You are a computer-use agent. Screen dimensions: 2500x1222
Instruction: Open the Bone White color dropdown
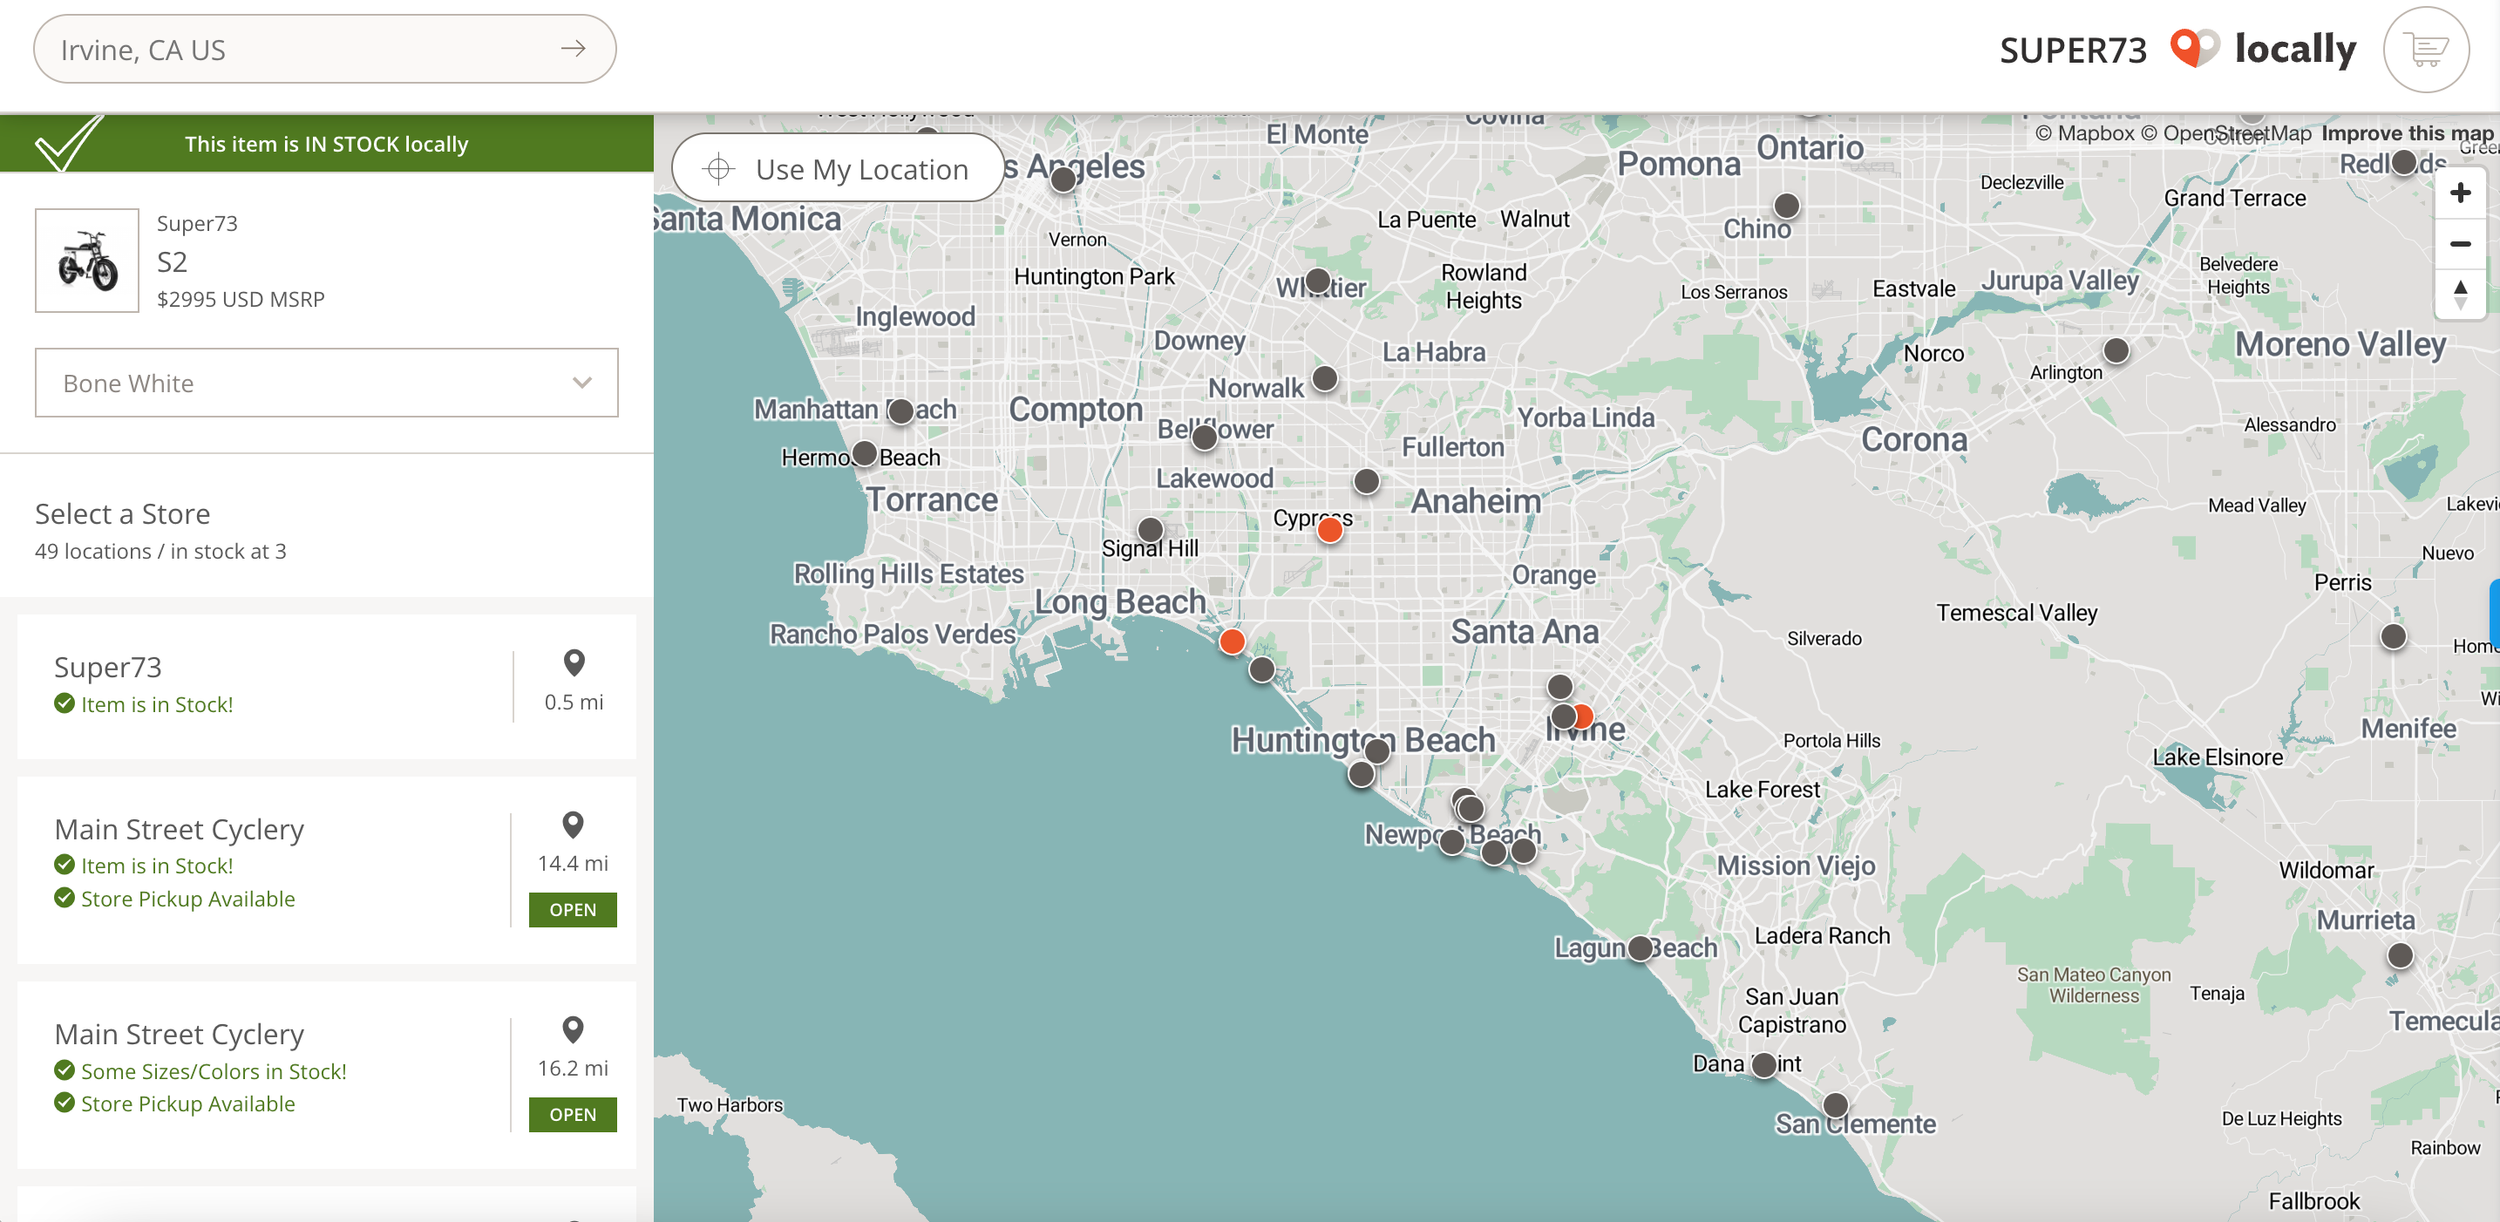pyautogui.click(x=327, y=383)
